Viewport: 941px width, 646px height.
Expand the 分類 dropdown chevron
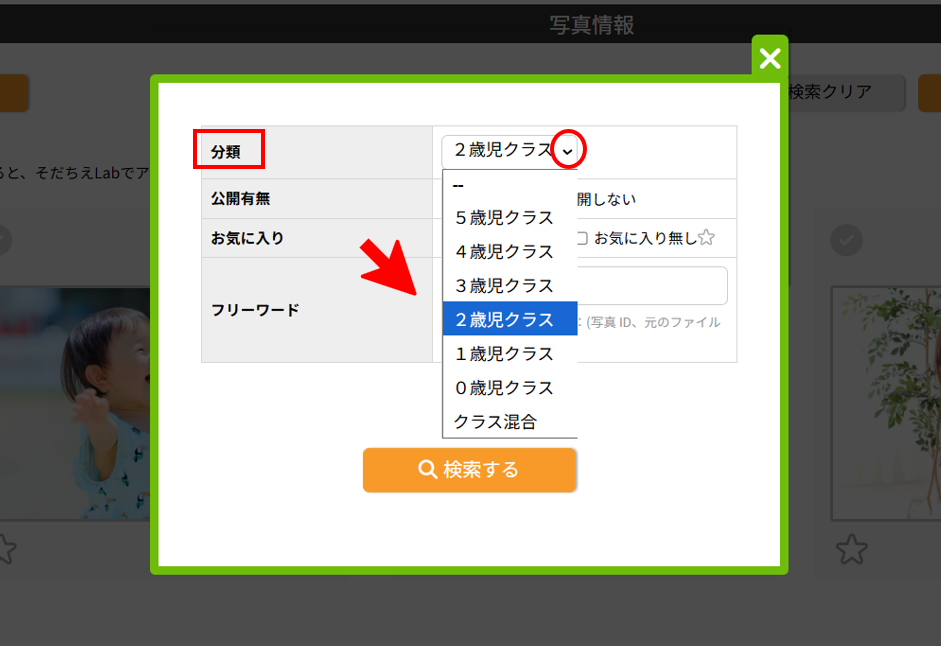coord(567,151)
